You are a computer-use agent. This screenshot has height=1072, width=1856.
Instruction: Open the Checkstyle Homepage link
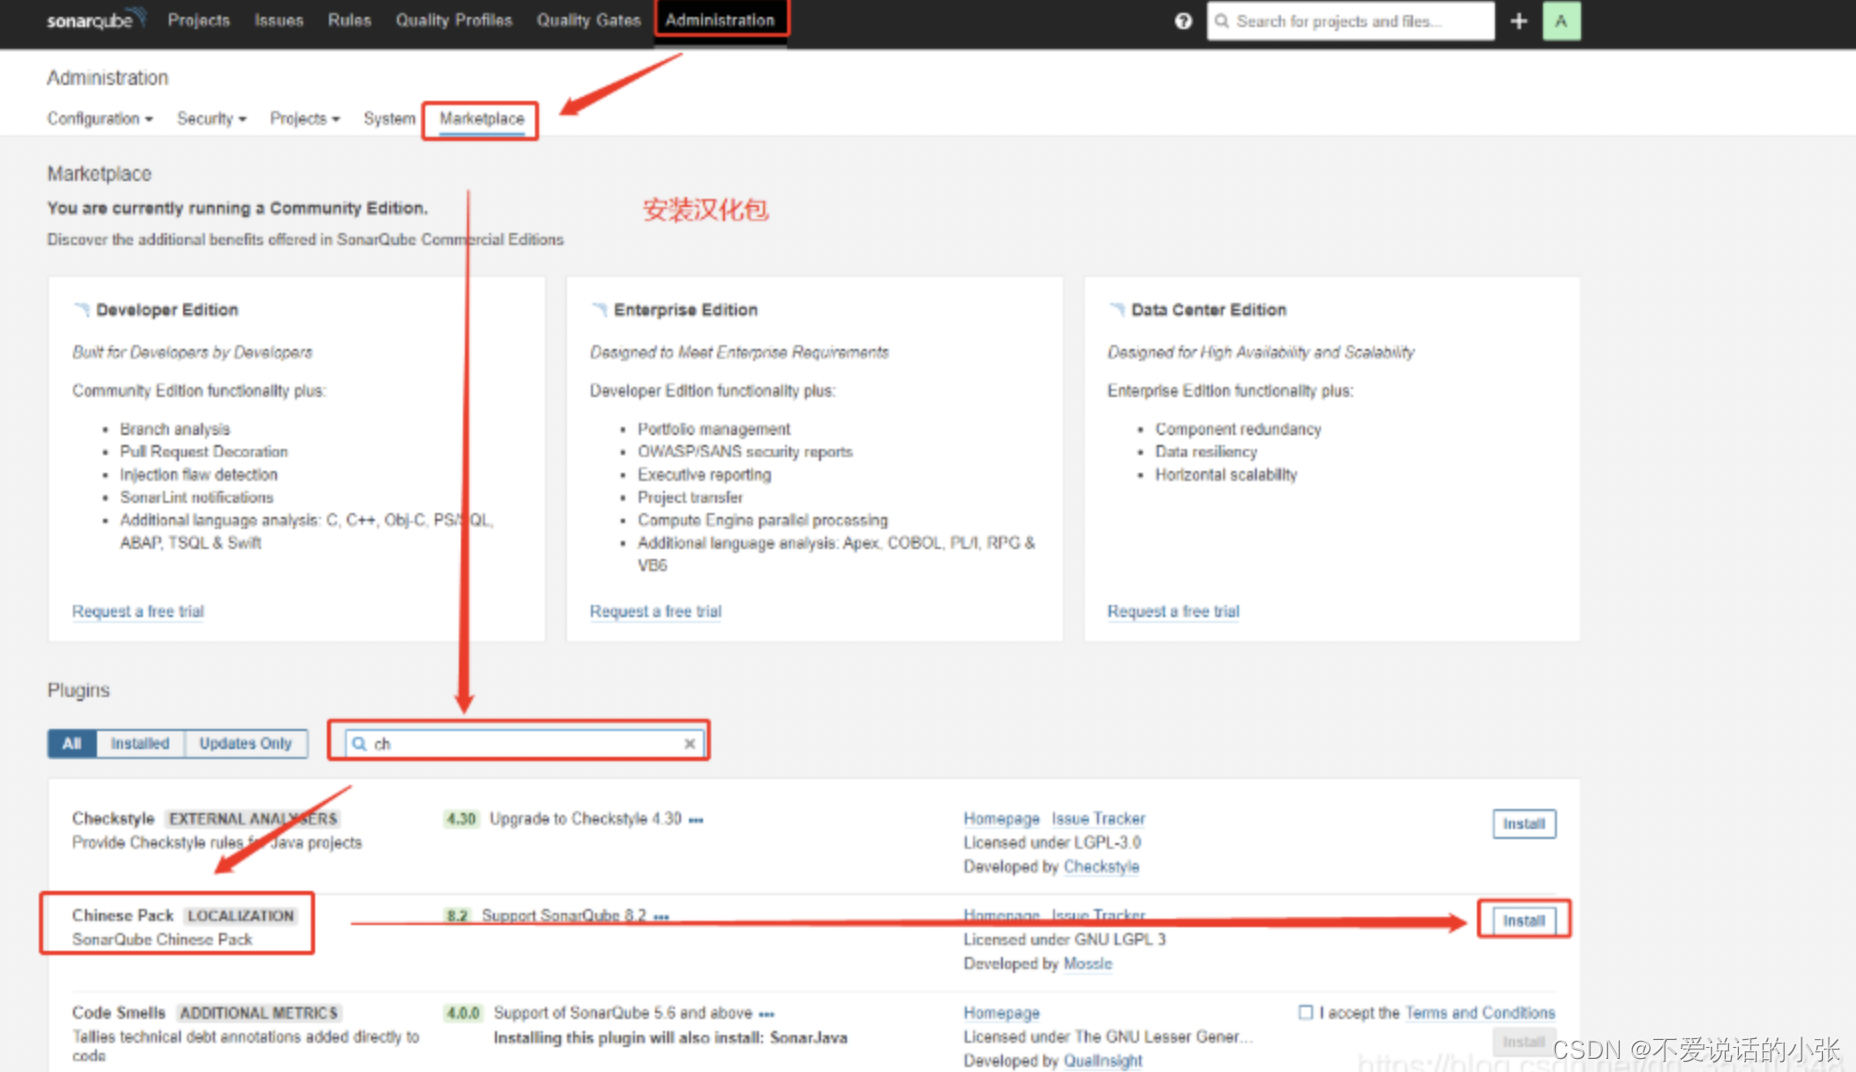point(1001,819)
